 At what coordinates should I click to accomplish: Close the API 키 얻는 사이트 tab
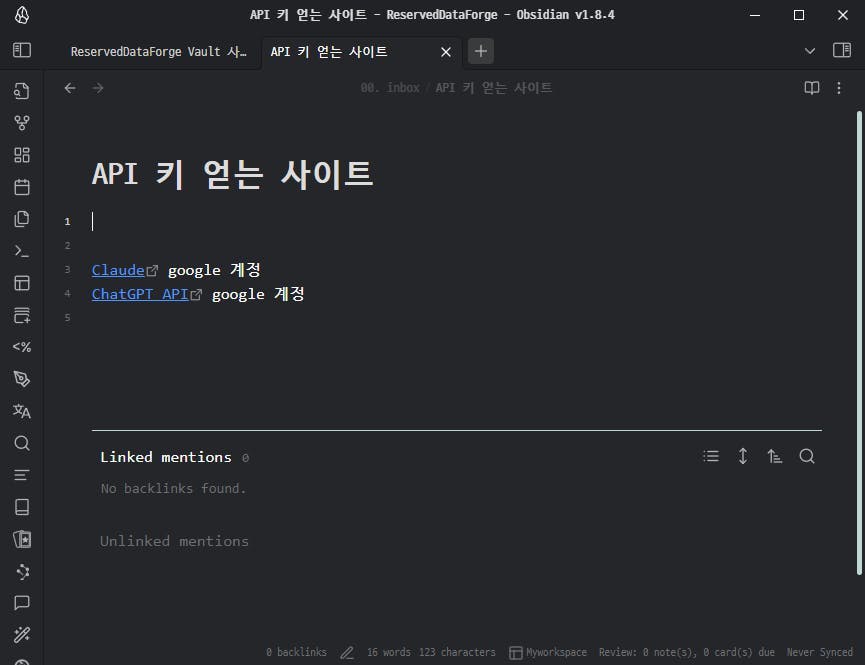(446, 52)
